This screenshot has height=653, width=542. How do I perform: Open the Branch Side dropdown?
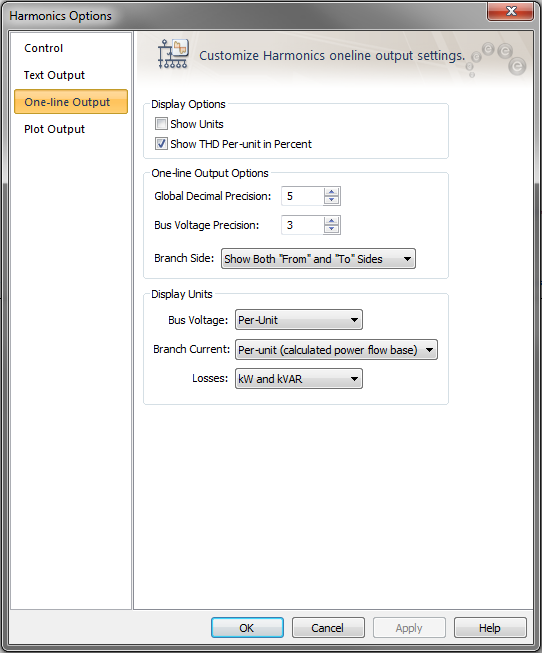tap(318, 259)
